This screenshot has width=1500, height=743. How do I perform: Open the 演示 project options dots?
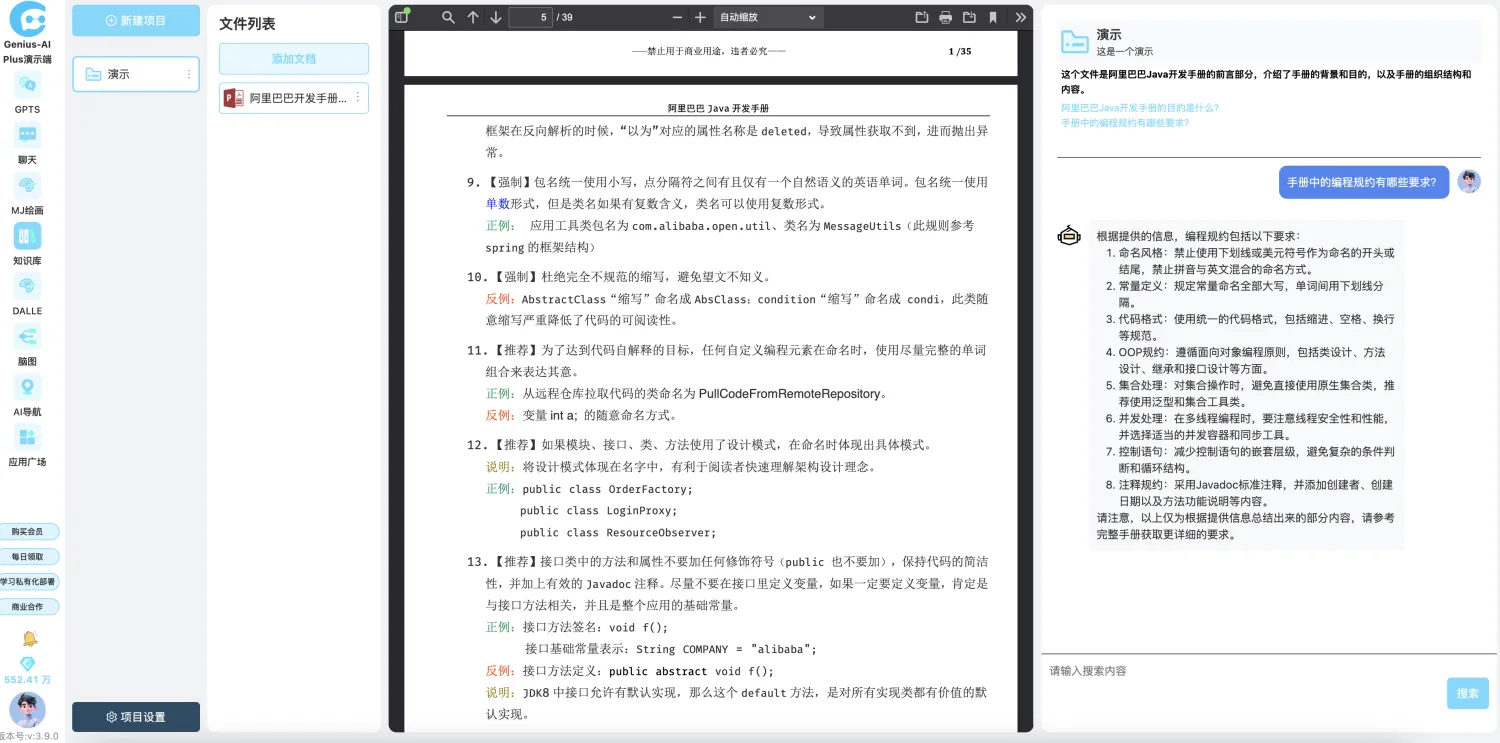click(x=189, y=74)
